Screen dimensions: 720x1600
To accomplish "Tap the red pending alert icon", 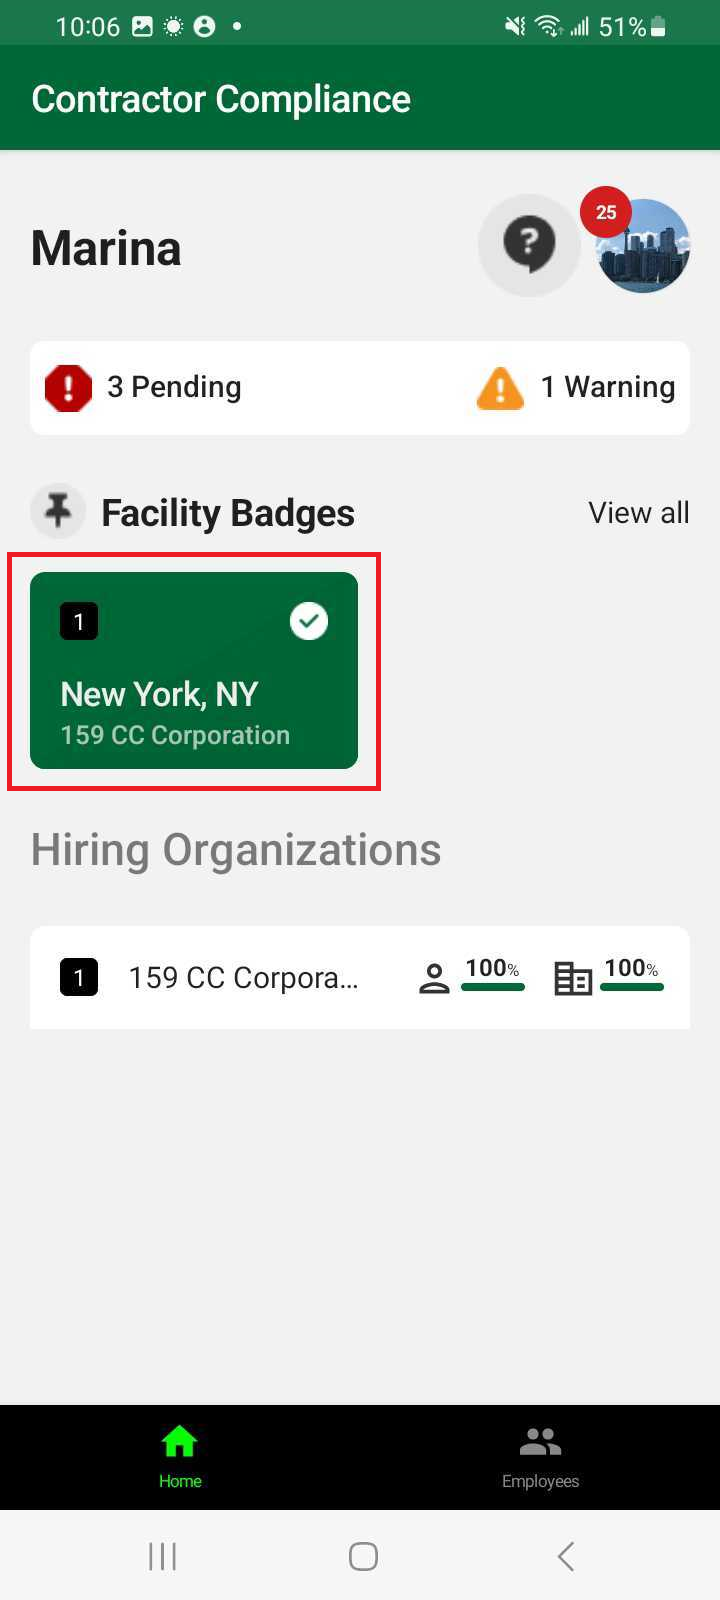I will (68, 388).
